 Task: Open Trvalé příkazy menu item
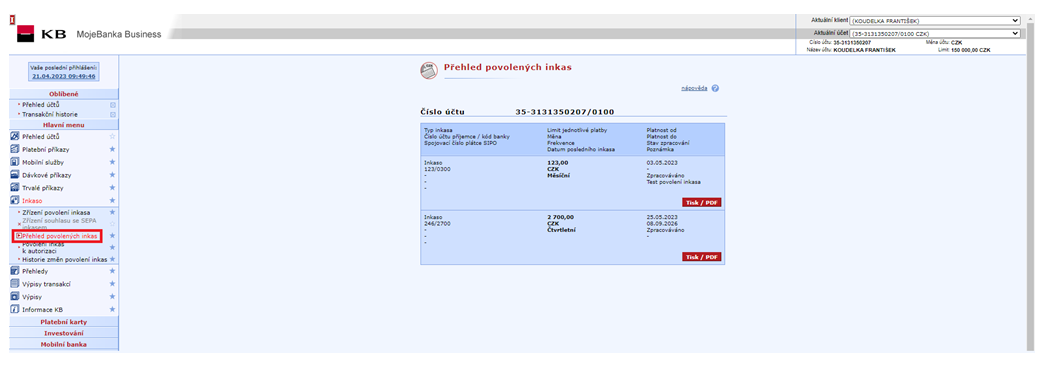43,188
